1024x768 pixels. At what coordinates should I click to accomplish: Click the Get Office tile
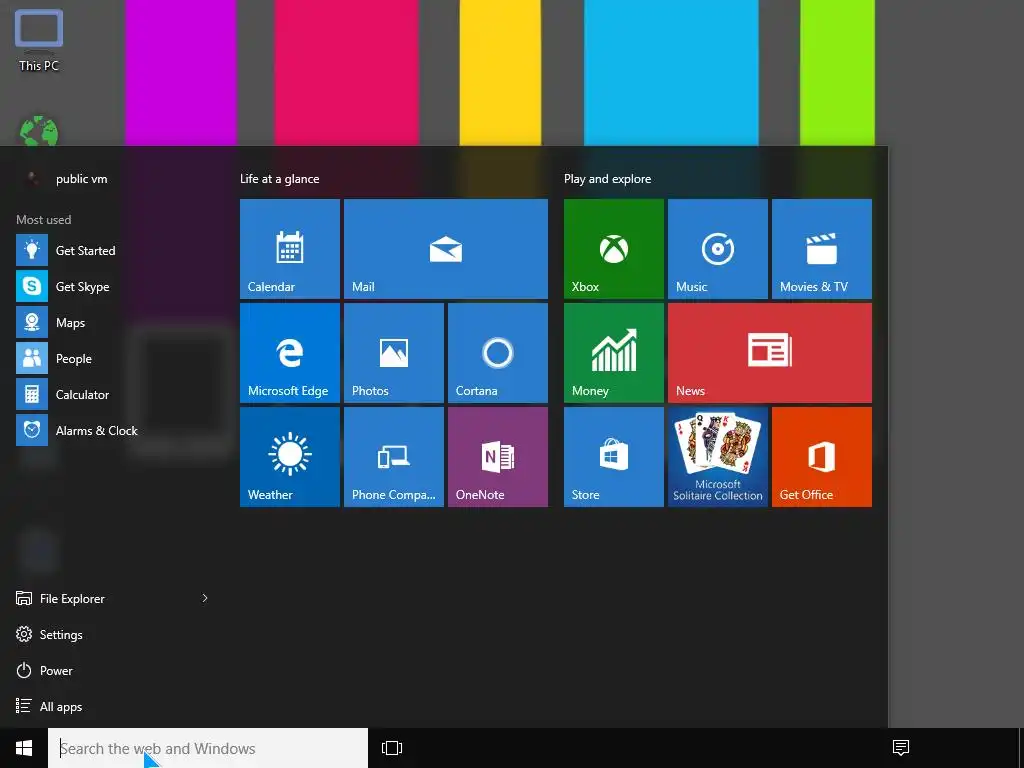(822, 456)
